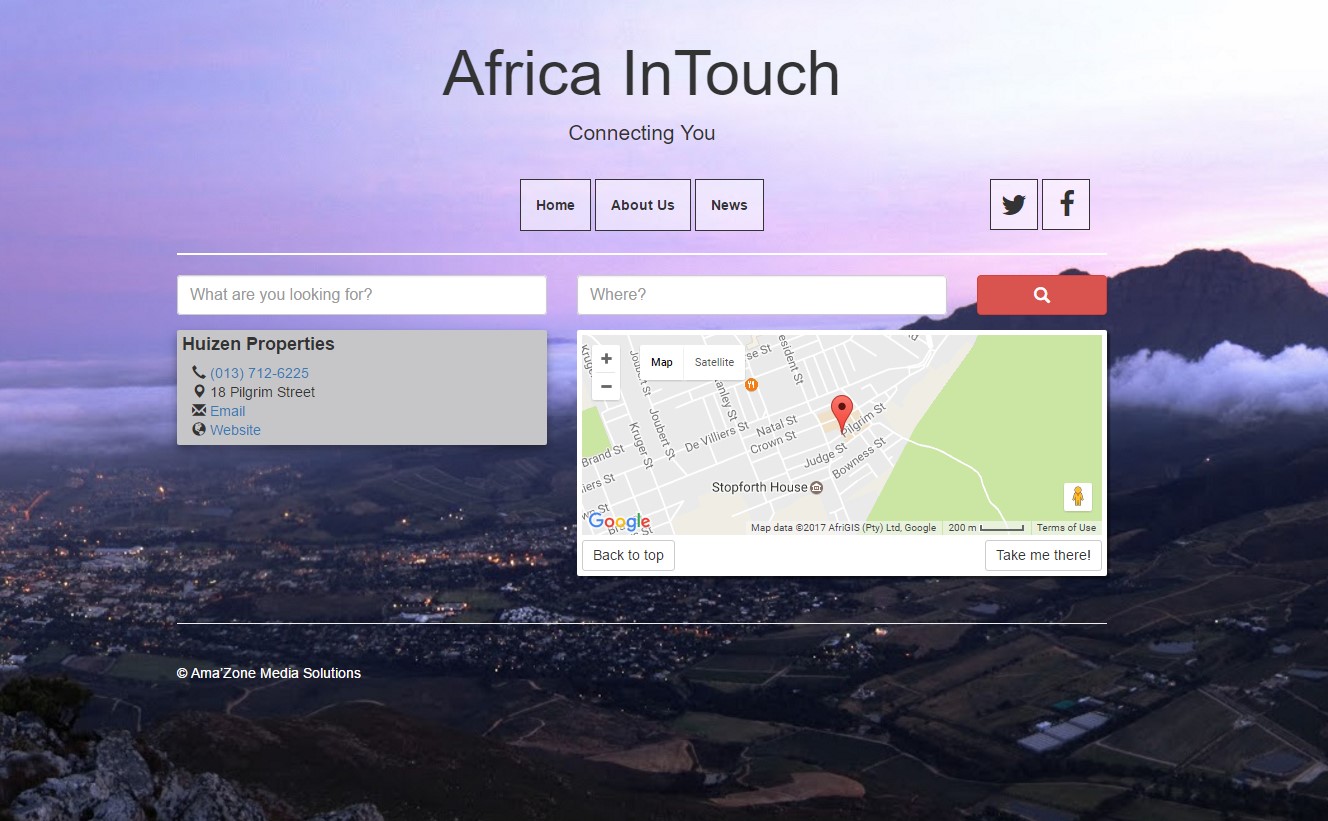Click the Google logo on map
Image resolution: width=1328 pixels, height=821 pixels.
619,521
